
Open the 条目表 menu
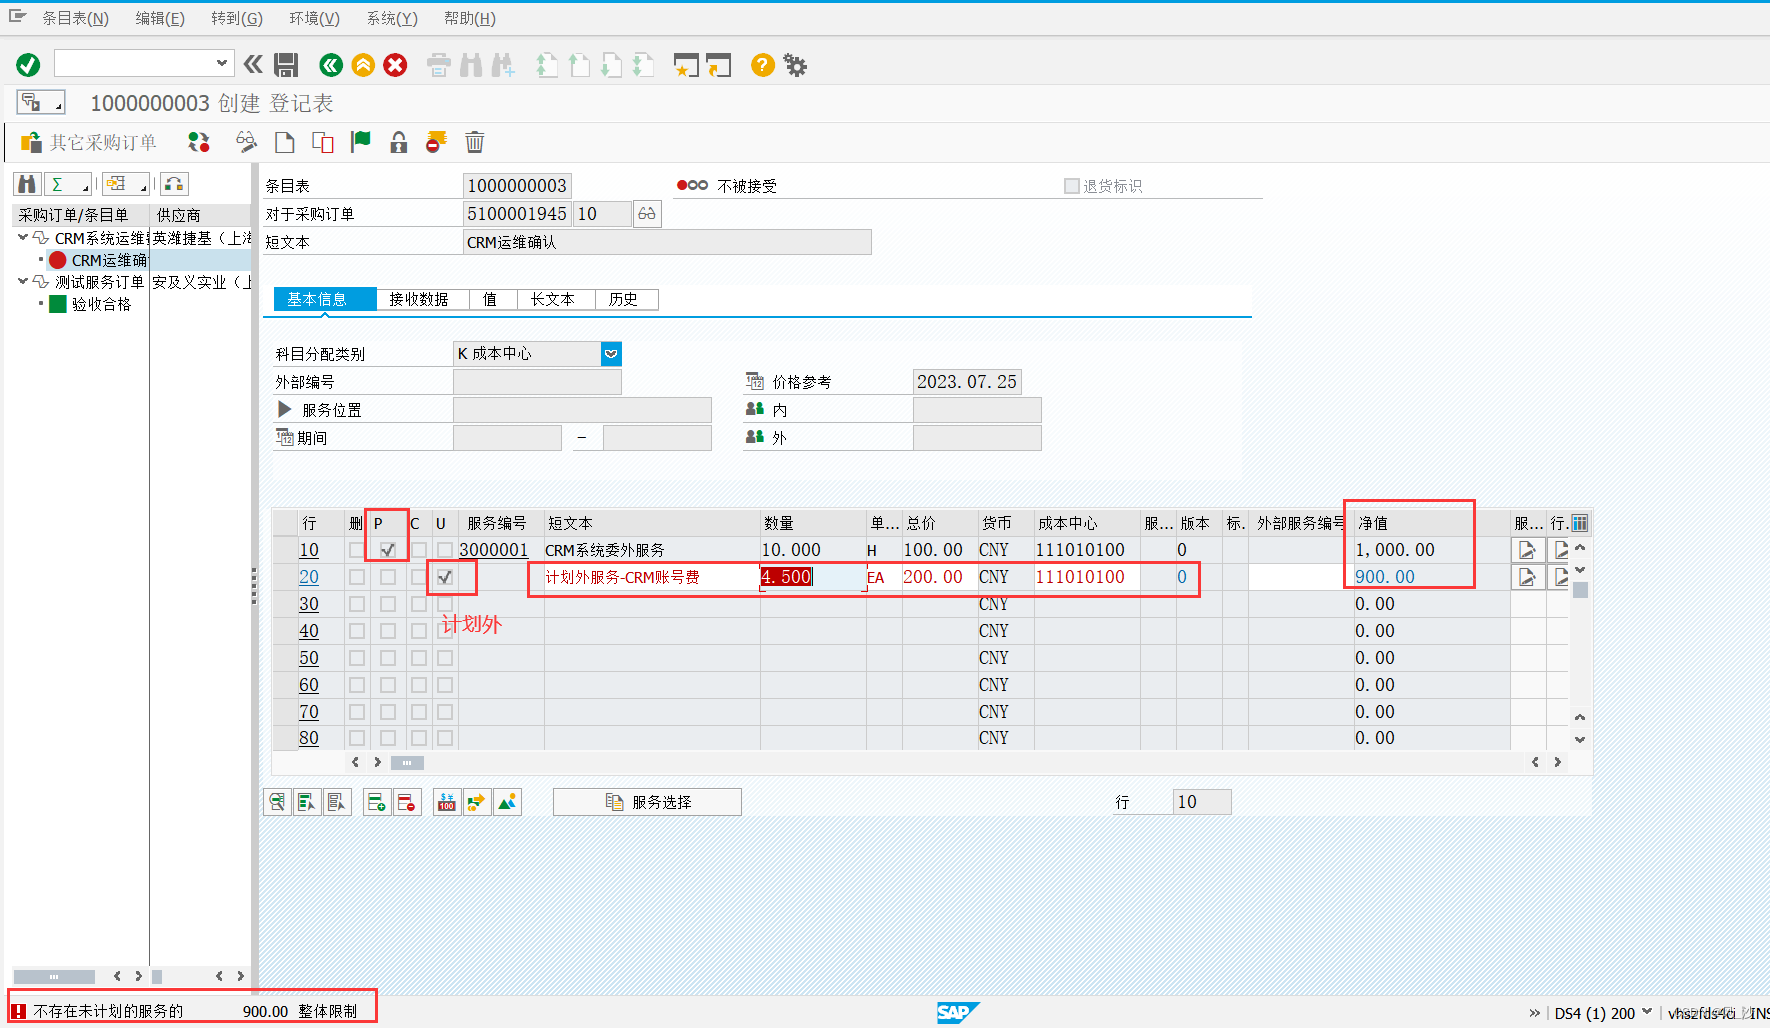click(75, 18)
